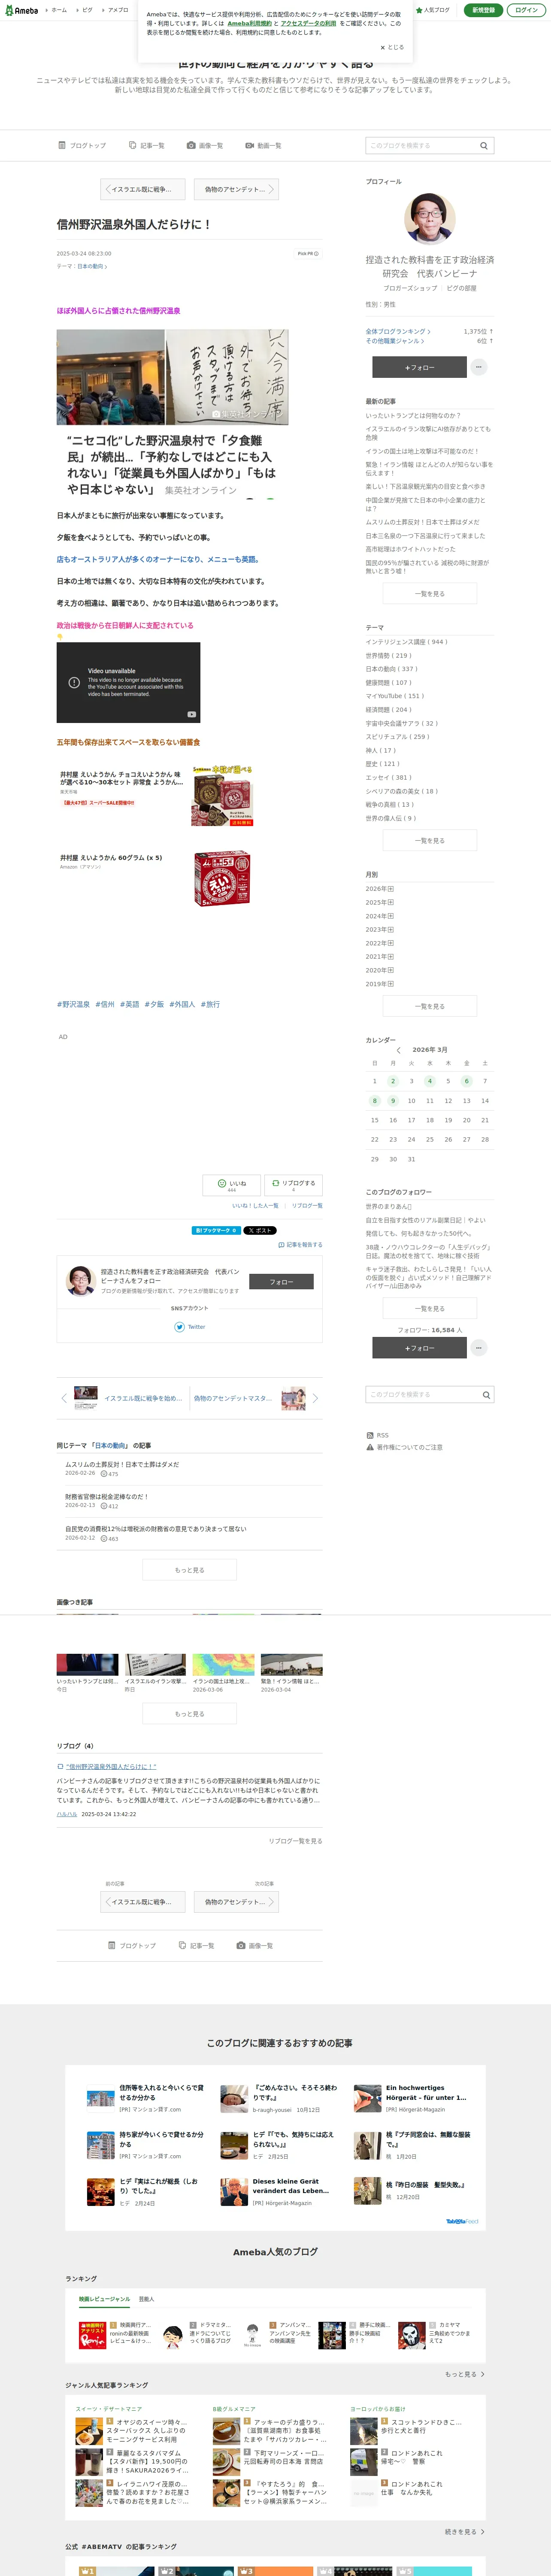Close the cookie notice with とじる

click(x=392, y=47)
